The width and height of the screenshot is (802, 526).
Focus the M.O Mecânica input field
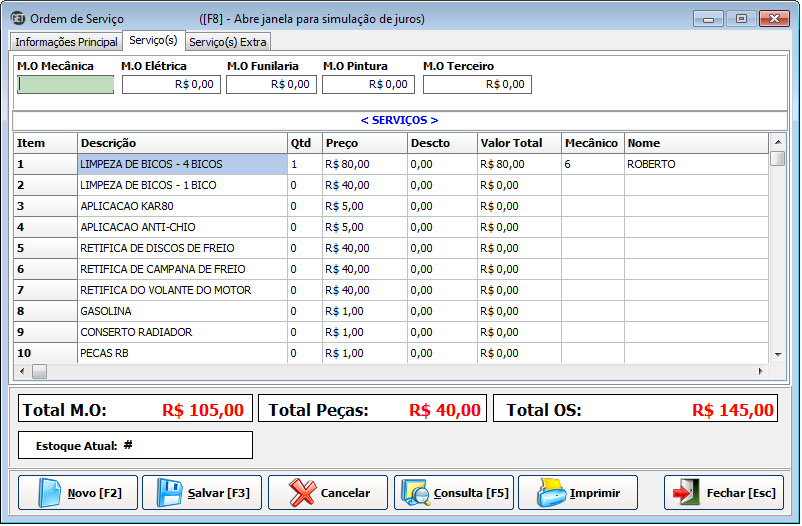[x=66, y=85]
